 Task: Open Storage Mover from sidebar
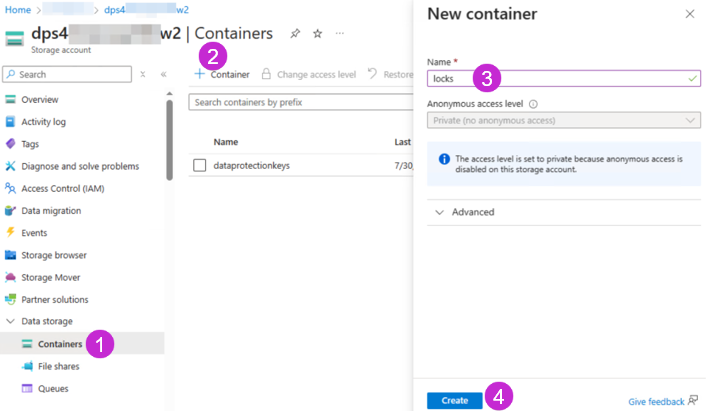58,277
